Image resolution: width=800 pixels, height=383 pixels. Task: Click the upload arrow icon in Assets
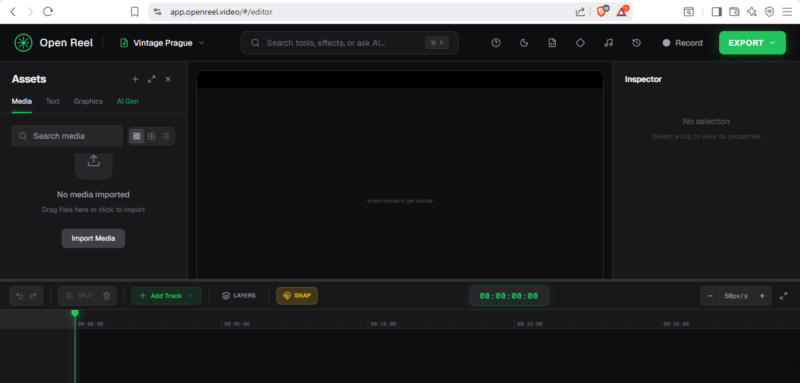coord(93,162)
